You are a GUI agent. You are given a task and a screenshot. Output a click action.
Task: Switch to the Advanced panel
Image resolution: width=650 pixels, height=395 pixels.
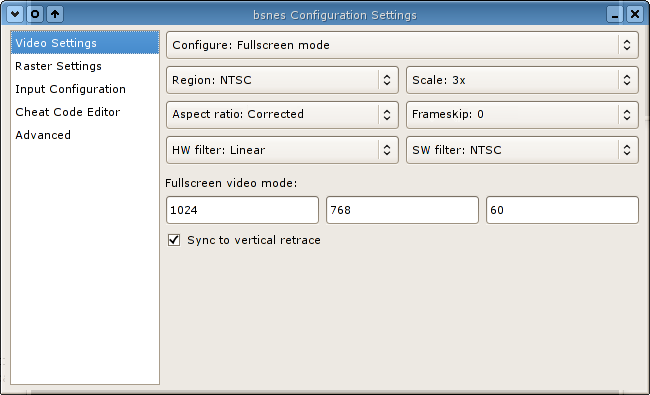[85, 135]
